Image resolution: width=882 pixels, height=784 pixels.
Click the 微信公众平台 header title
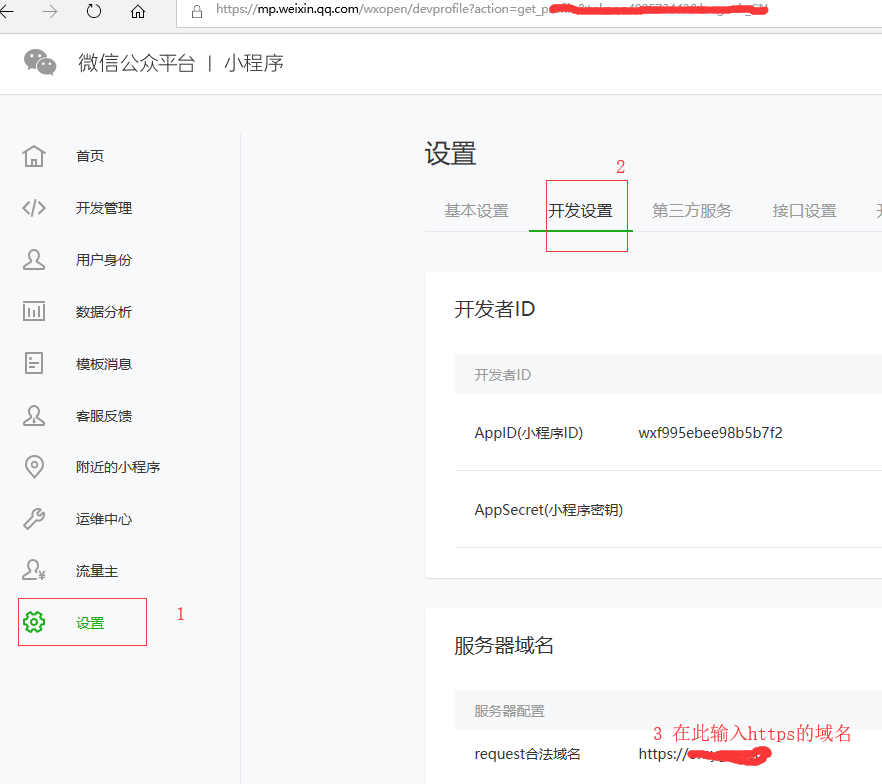coord(137,62)
